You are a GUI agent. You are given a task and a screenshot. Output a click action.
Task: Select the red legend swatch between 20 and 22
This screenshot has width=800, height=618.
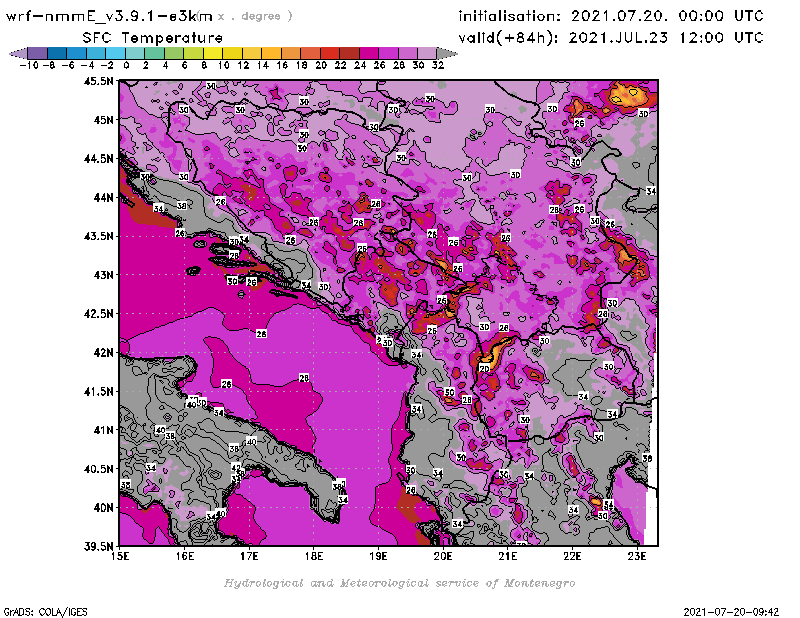[330, 53]
